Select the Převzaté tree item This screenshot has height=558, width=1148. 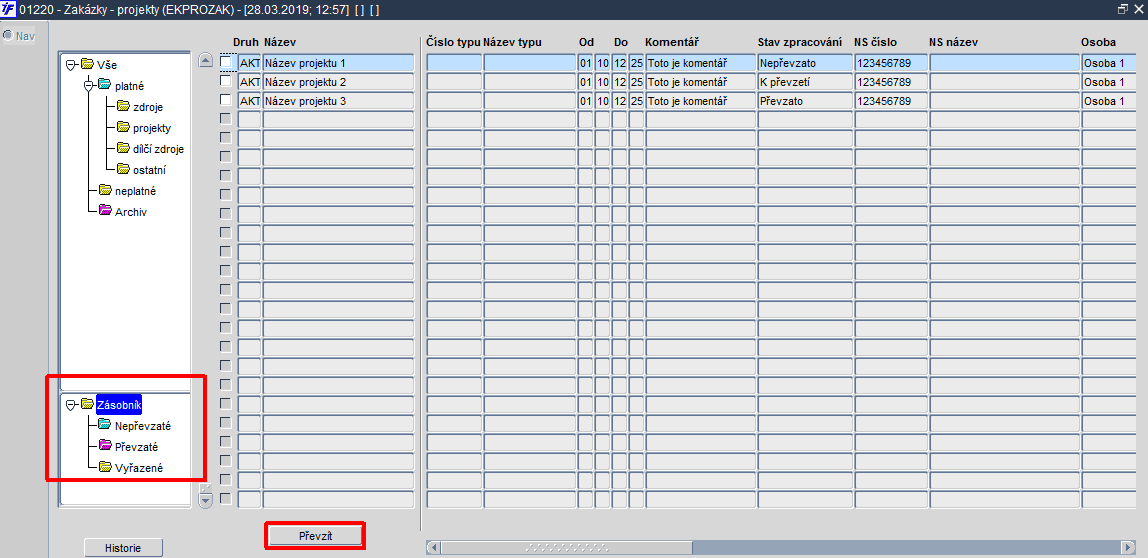pos(136,447)
